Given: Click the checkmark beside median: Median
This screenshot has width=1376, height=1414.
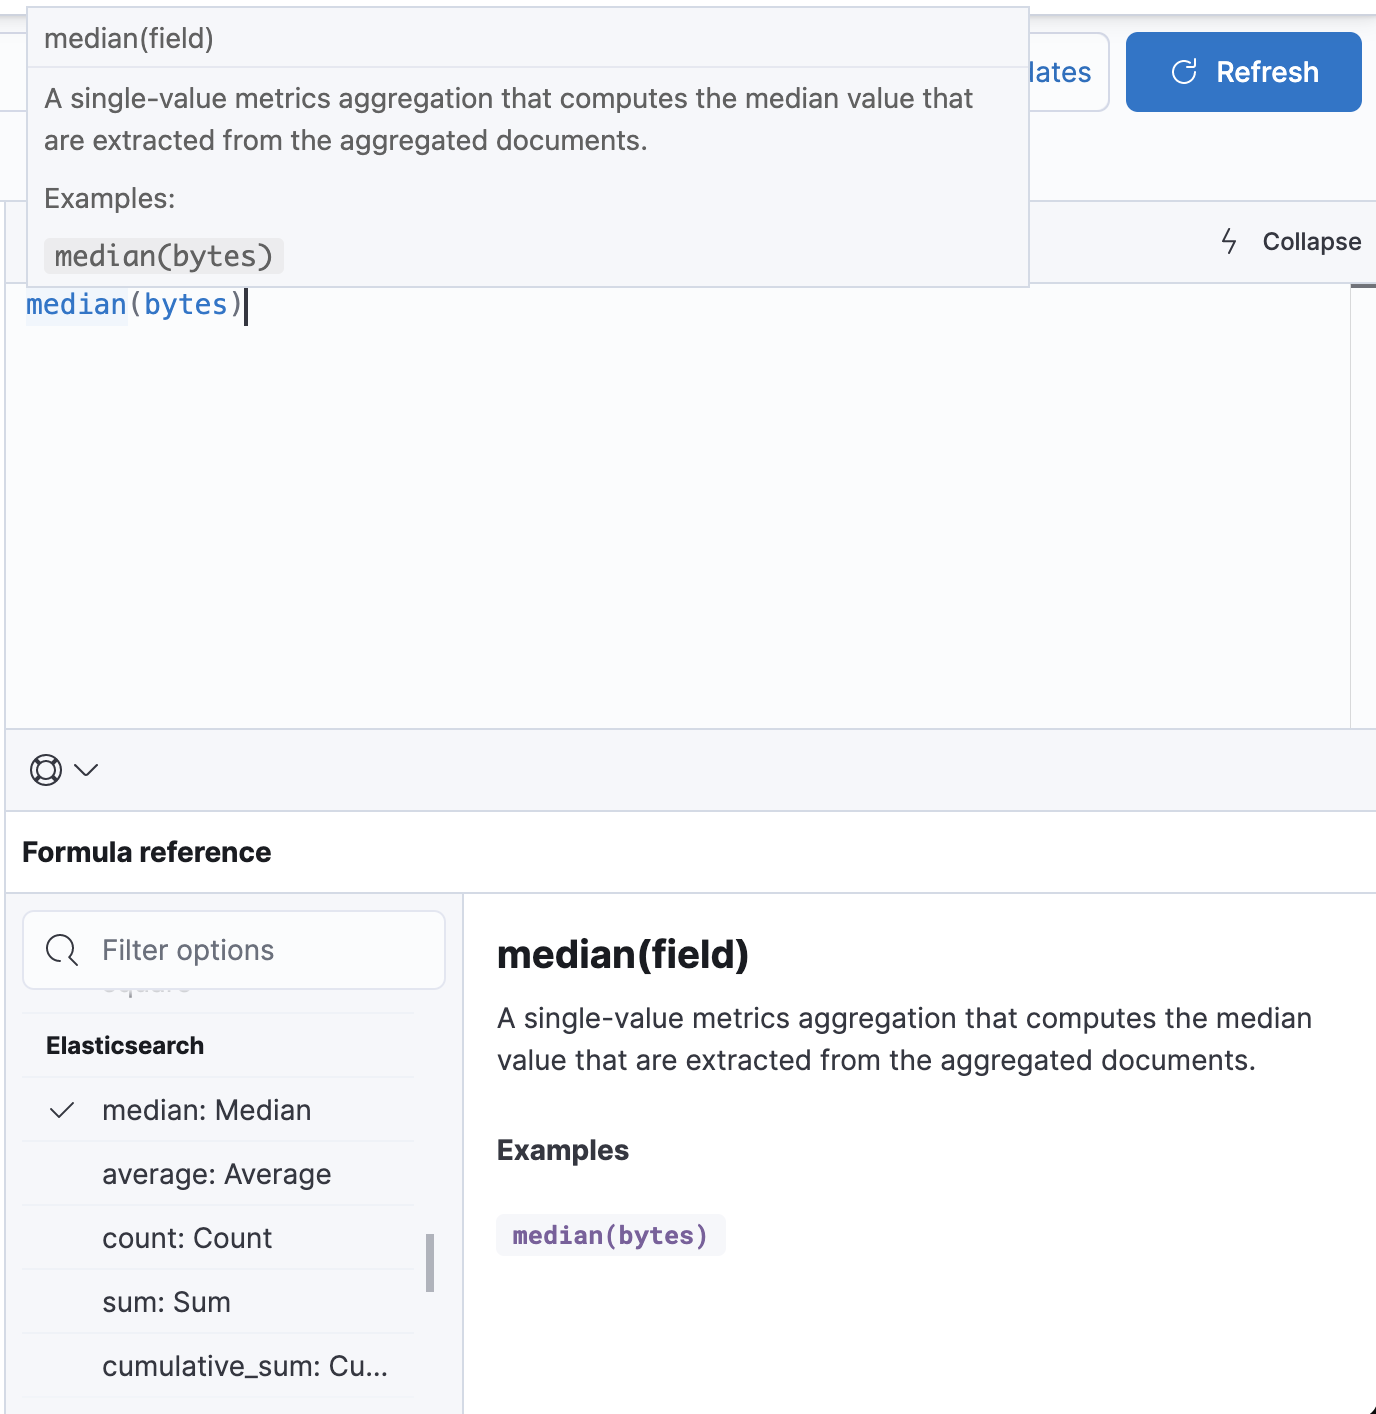Looking at the screenshot, I should pos(62,1110).
